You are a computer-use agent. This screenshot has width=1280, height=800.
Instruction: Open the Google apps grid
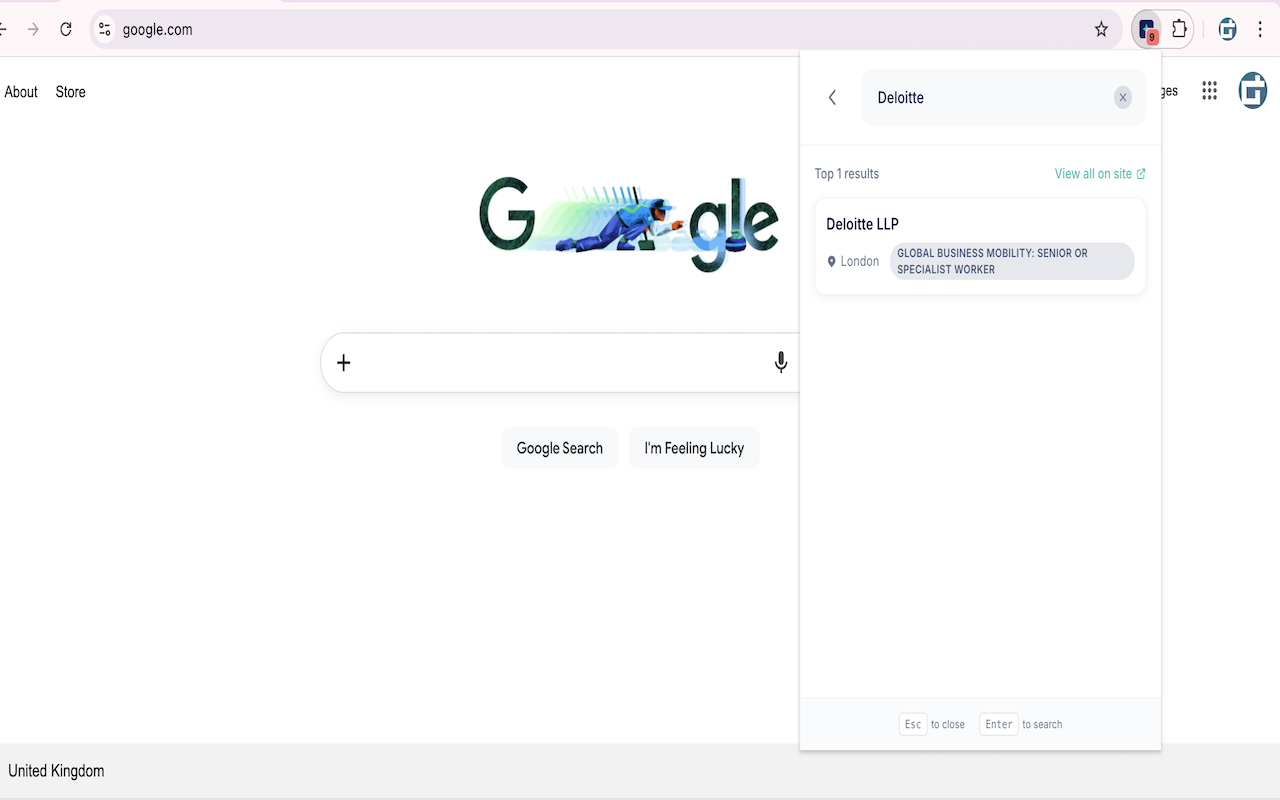[x=1209, y=91]
